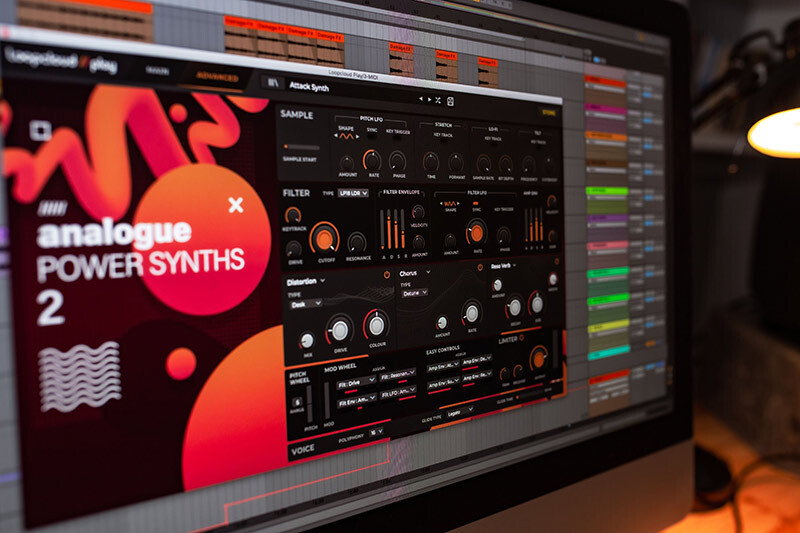Image resolution: width=800 pixels, height=533 pixels.
Task: Click the Chorus Rate knob
Action: tap(471, 313)
